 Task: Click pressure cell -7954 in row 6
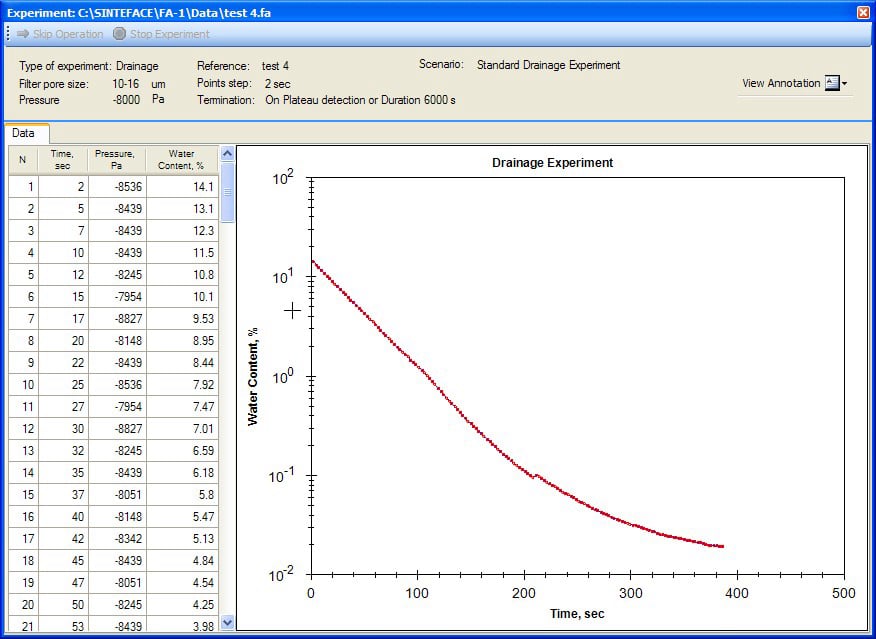click(x=117, y=297)
